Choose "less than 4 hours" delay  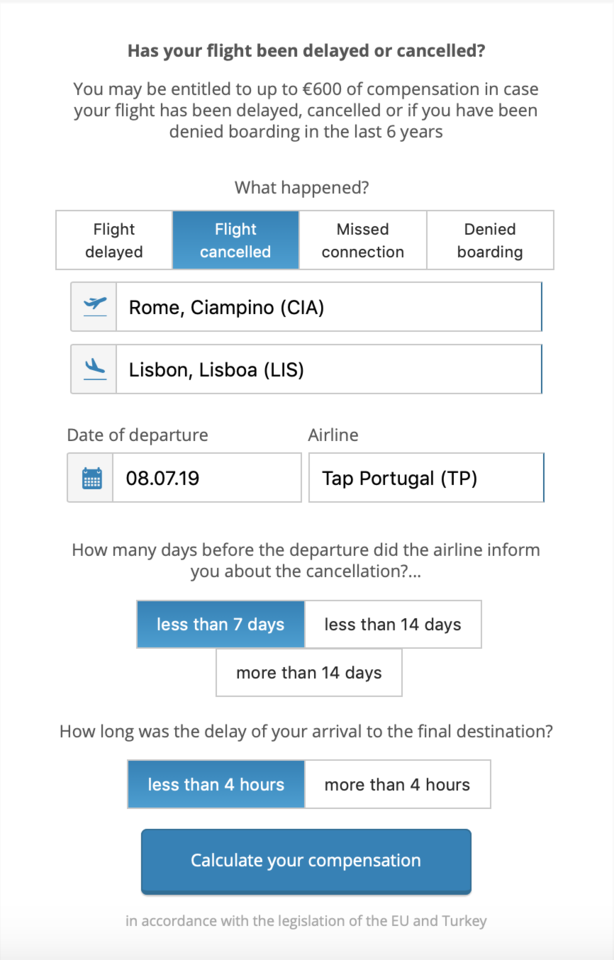click(216, 785)
